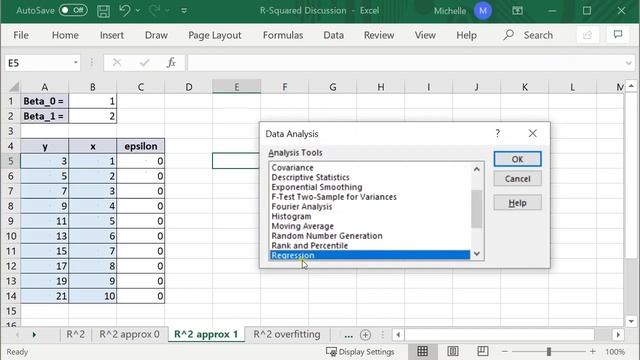Select column A header

pos(44,87)
